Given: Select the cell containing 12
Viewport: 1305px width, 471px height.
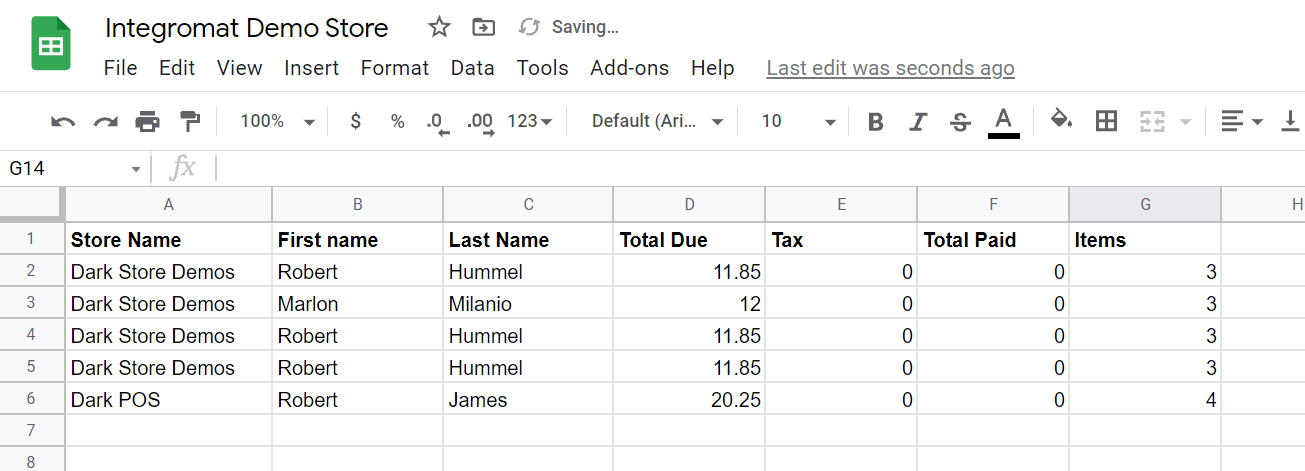Looking at the screenshot, I should tap(689, 303).
